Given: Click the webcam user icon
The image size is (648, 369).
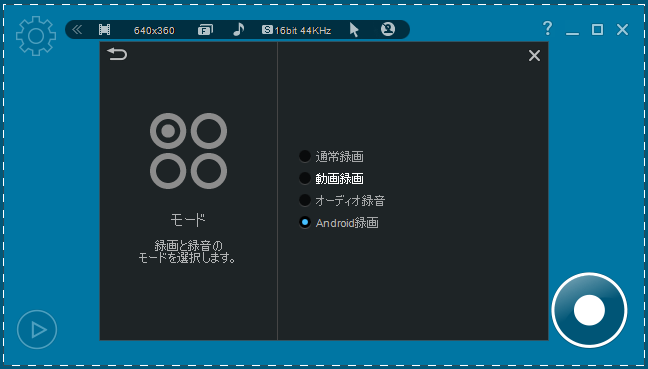Looking at the screenshot, I should [x=388, y=29].
